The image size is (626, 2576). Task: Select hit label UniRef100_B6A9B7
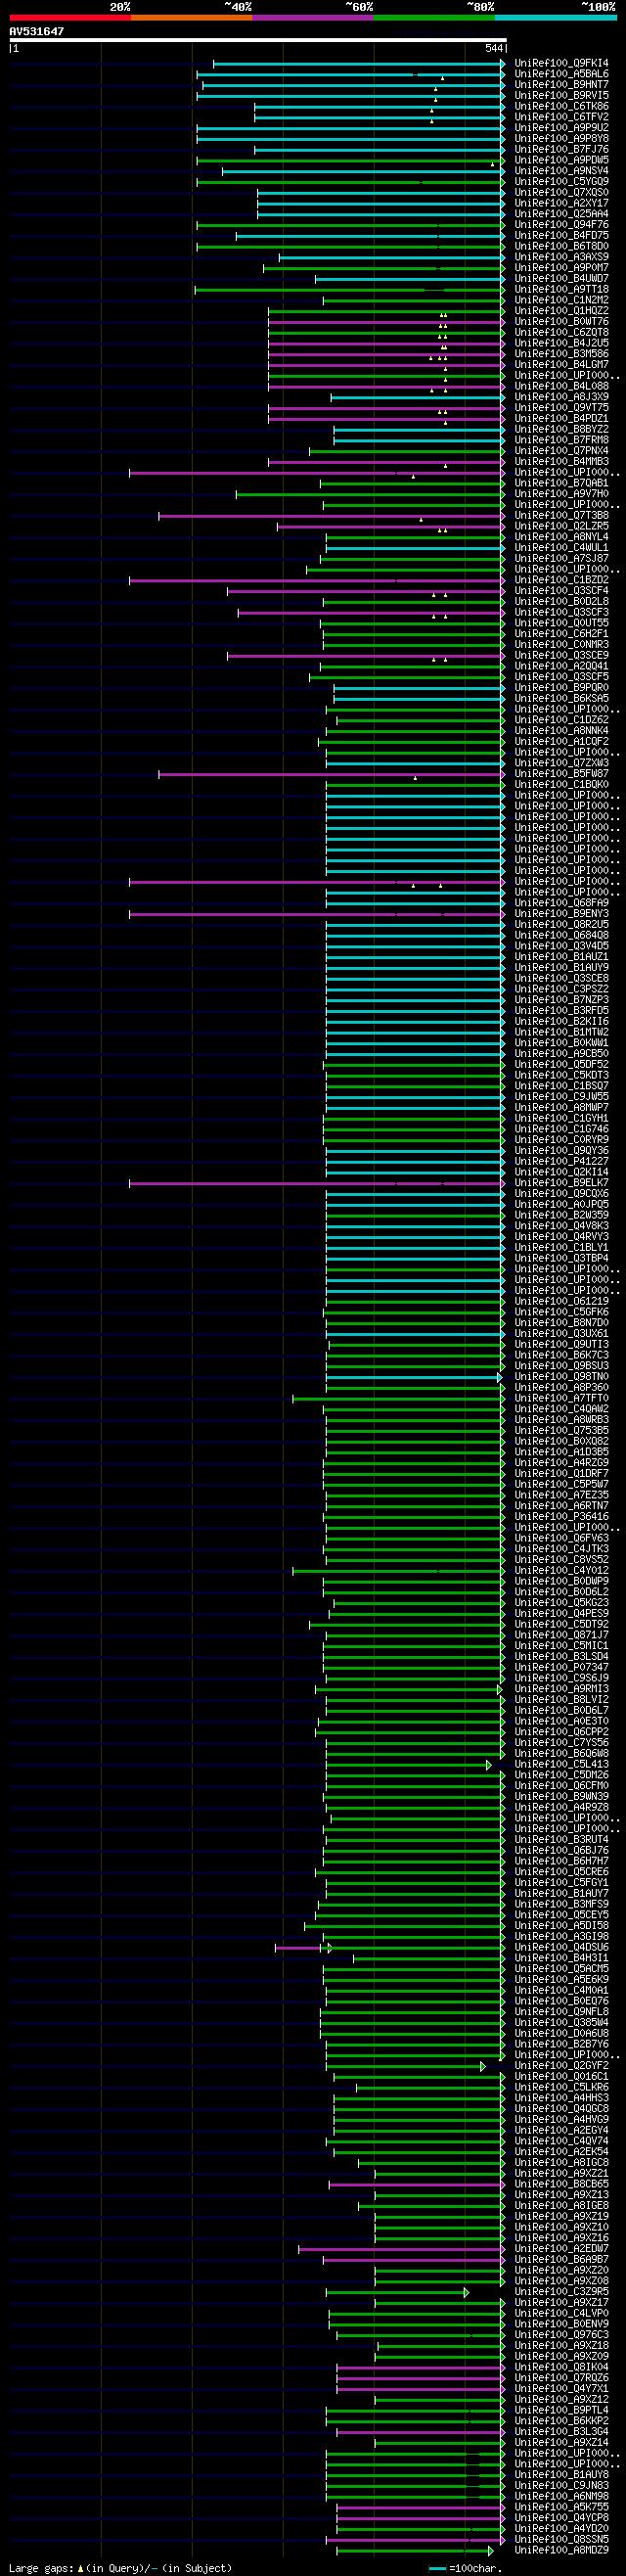click(561, 2259)
